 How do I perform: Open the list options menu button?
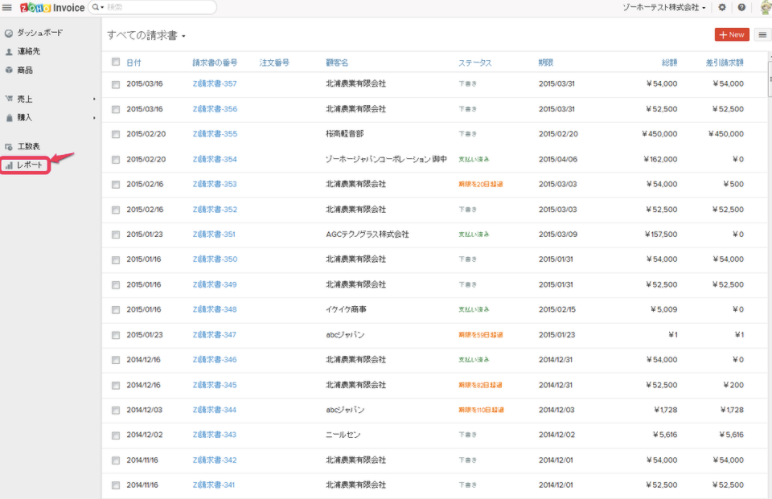pyautogui.click(x=762, y=34)
